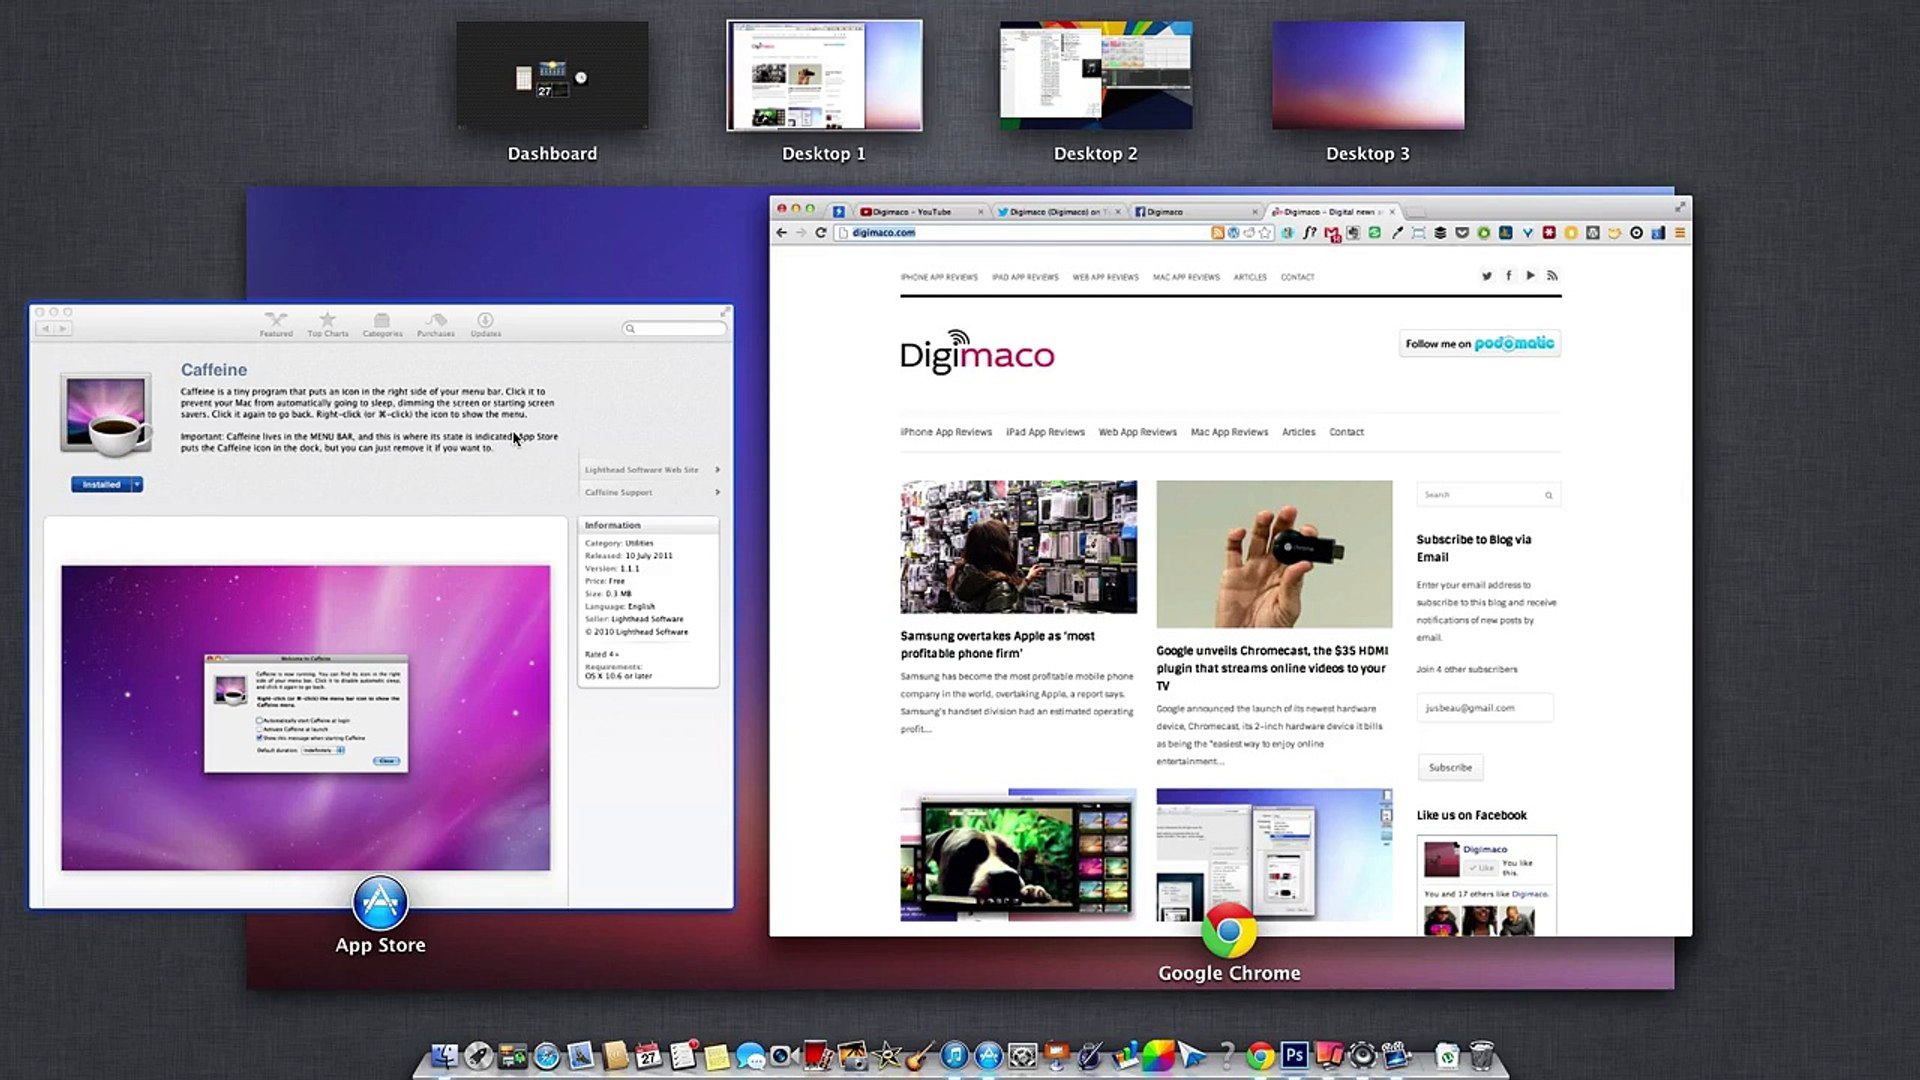The height and width of the screenshot is (1080, 1920).
Task: Launch FaceTime from the Dock
Action: (x=785, y=1055)
